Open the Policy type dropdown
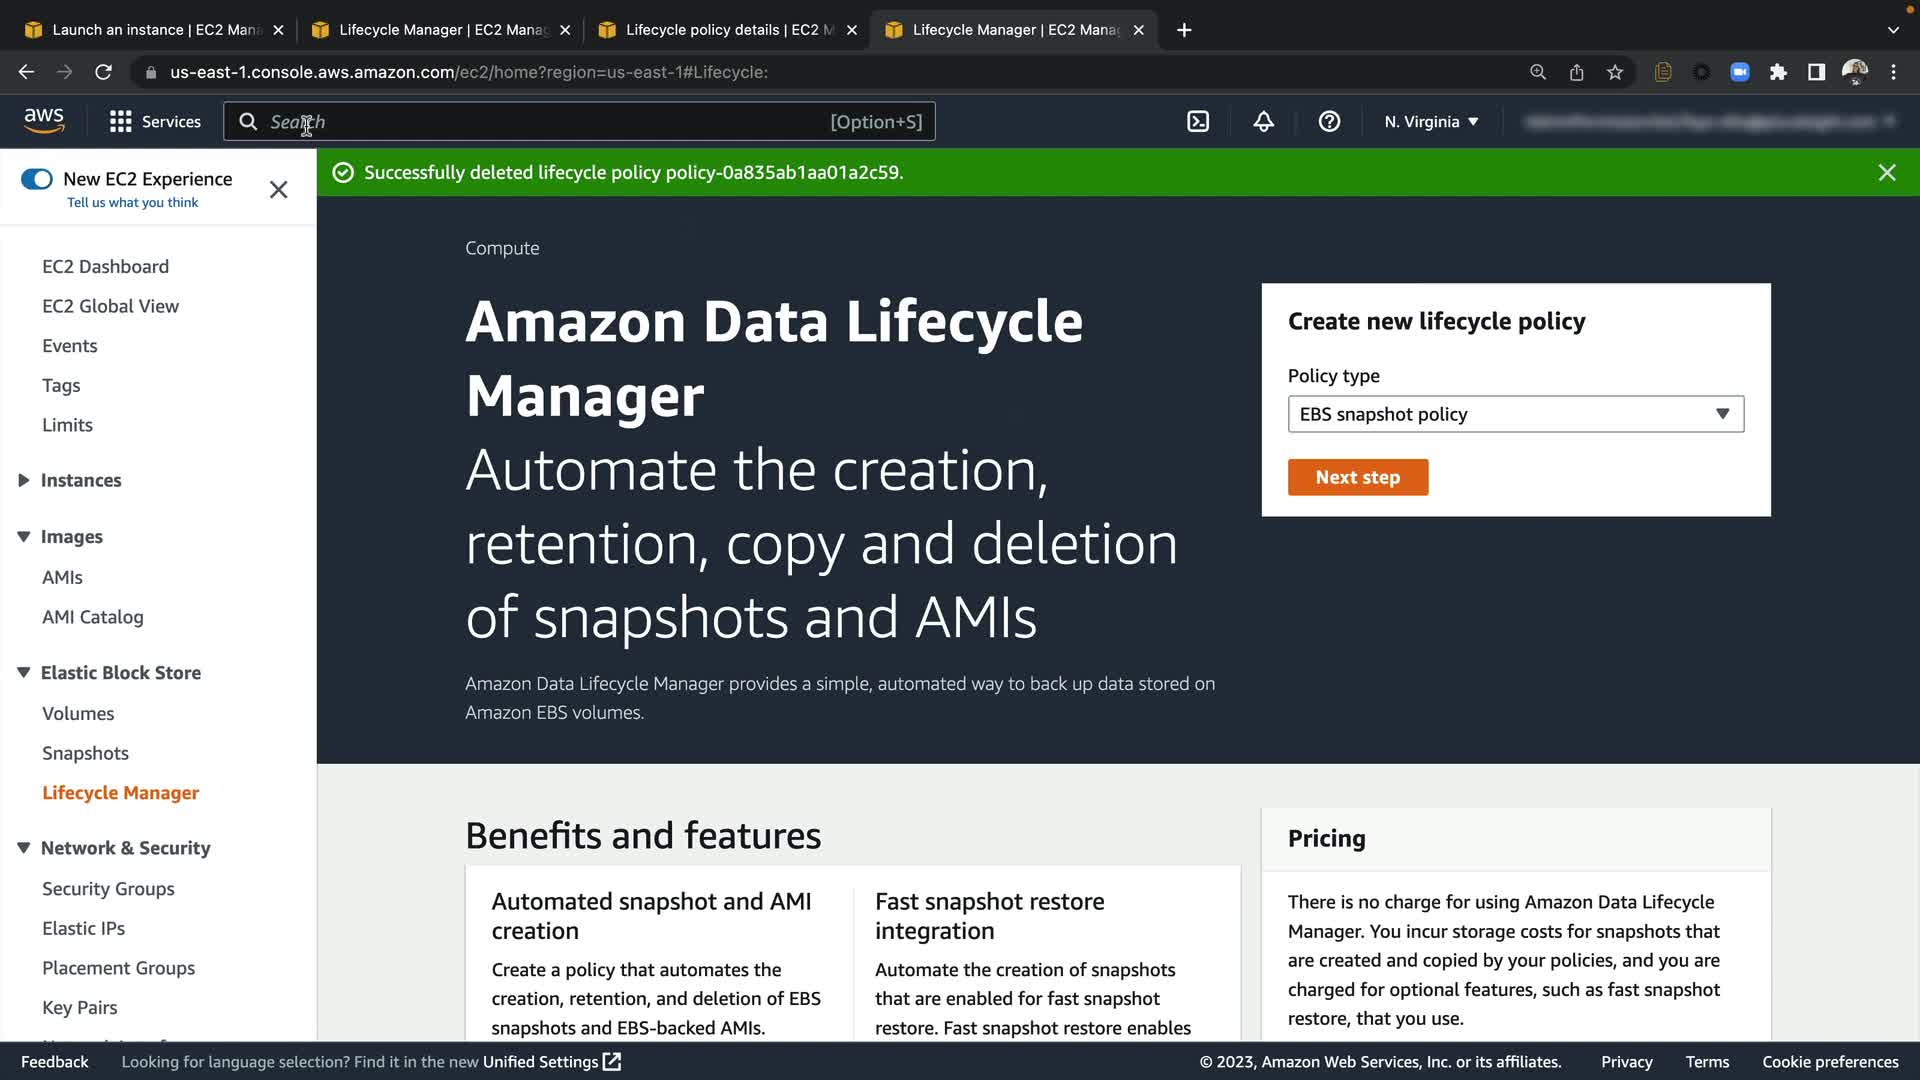Image resolution: width=1920 pixels, height=1080 pixels. [1515, 414]
